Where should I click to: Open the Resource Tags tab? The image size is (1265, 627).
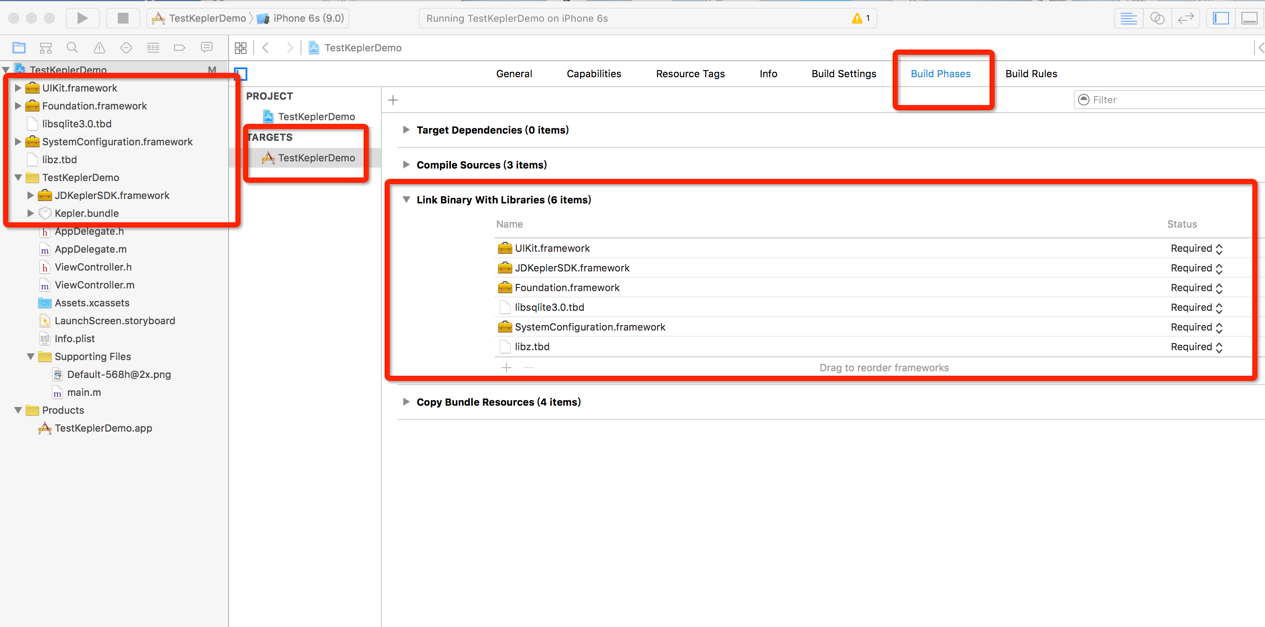(x=690, y=74)
